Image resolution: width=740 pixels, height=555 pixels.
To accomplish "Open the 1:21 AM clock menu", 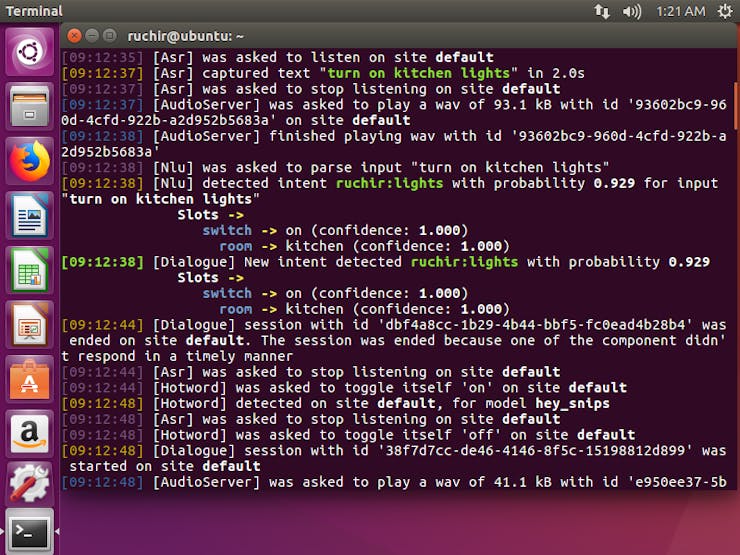I will pos(681,11).
